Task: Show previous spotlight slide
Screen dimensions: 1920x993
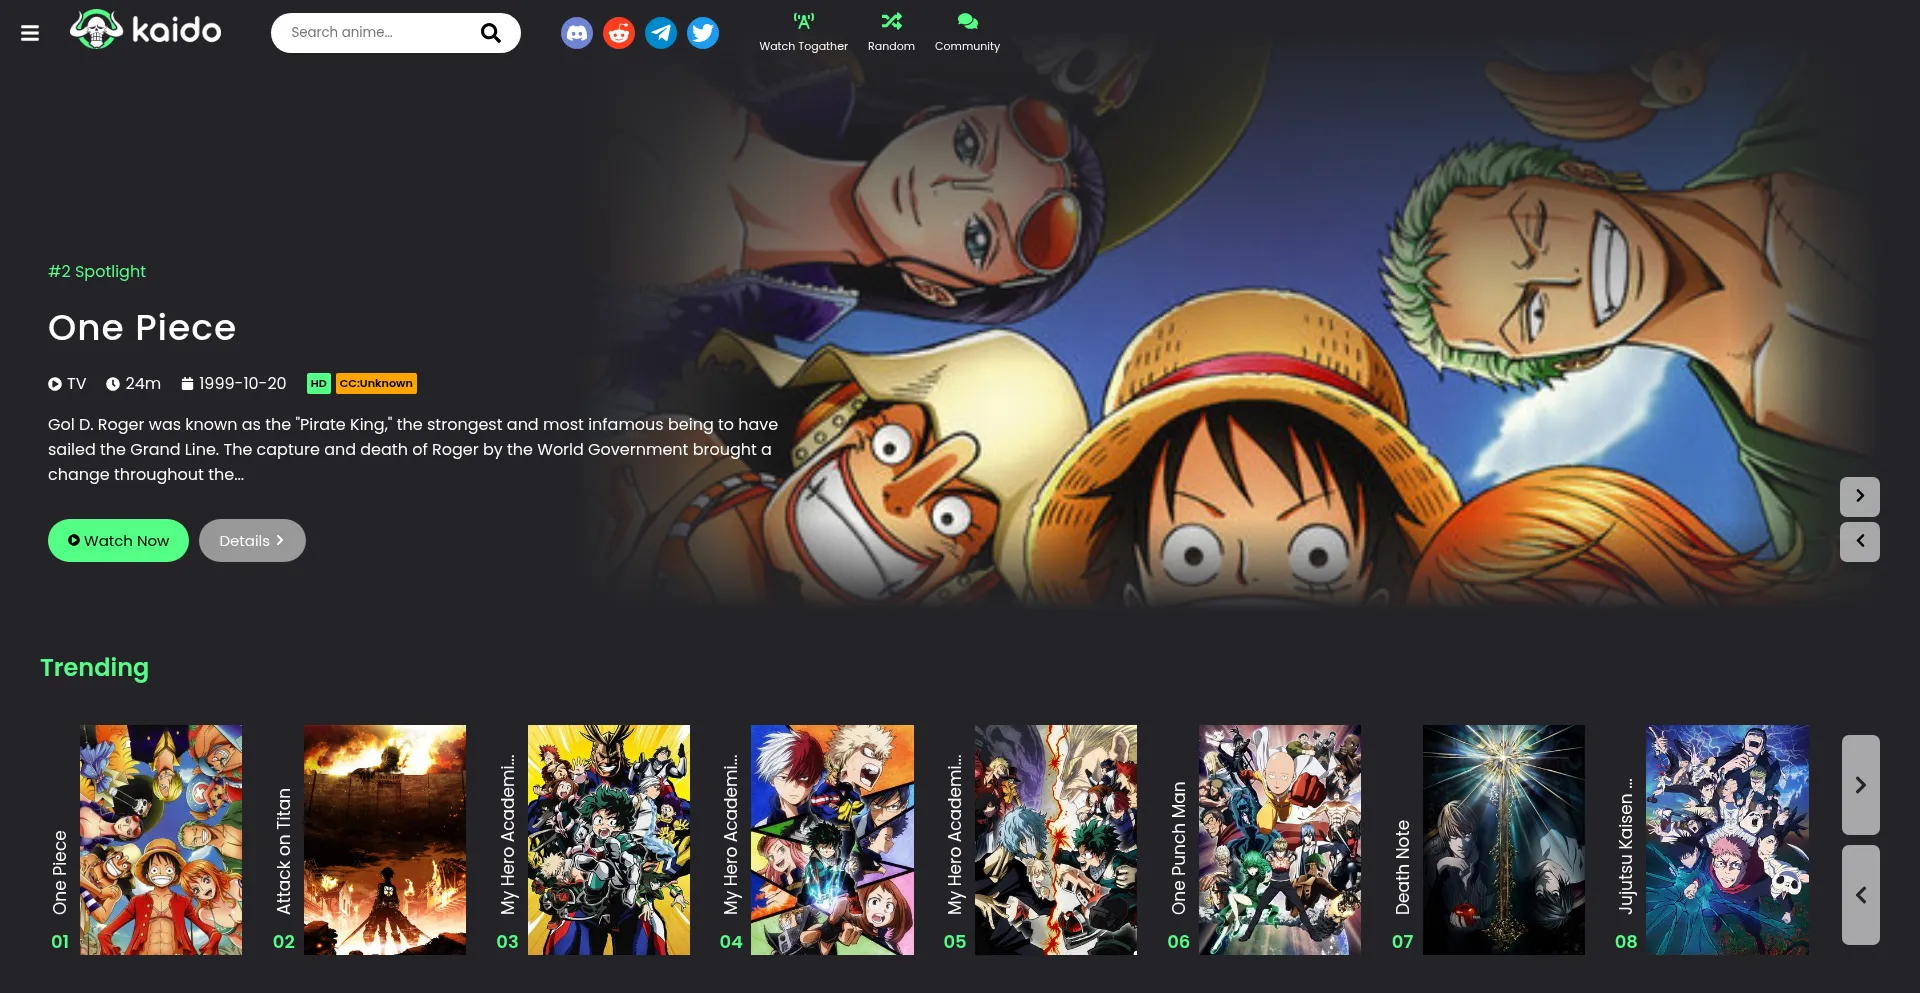Action: (1860, 541)
